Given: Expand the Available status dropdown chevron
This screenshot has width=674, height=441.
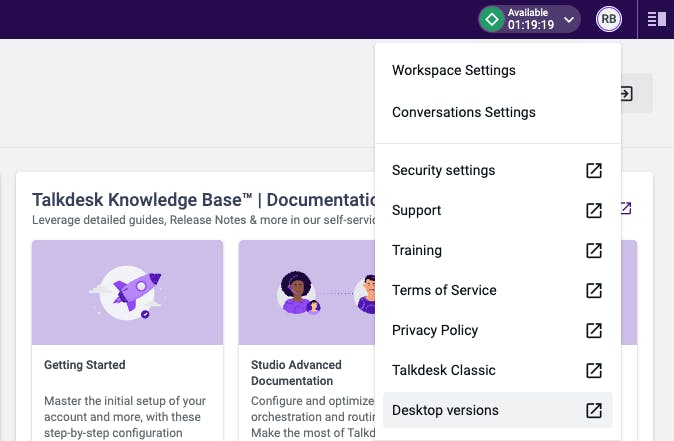Looking at the screenshot, I should point(569,19).
